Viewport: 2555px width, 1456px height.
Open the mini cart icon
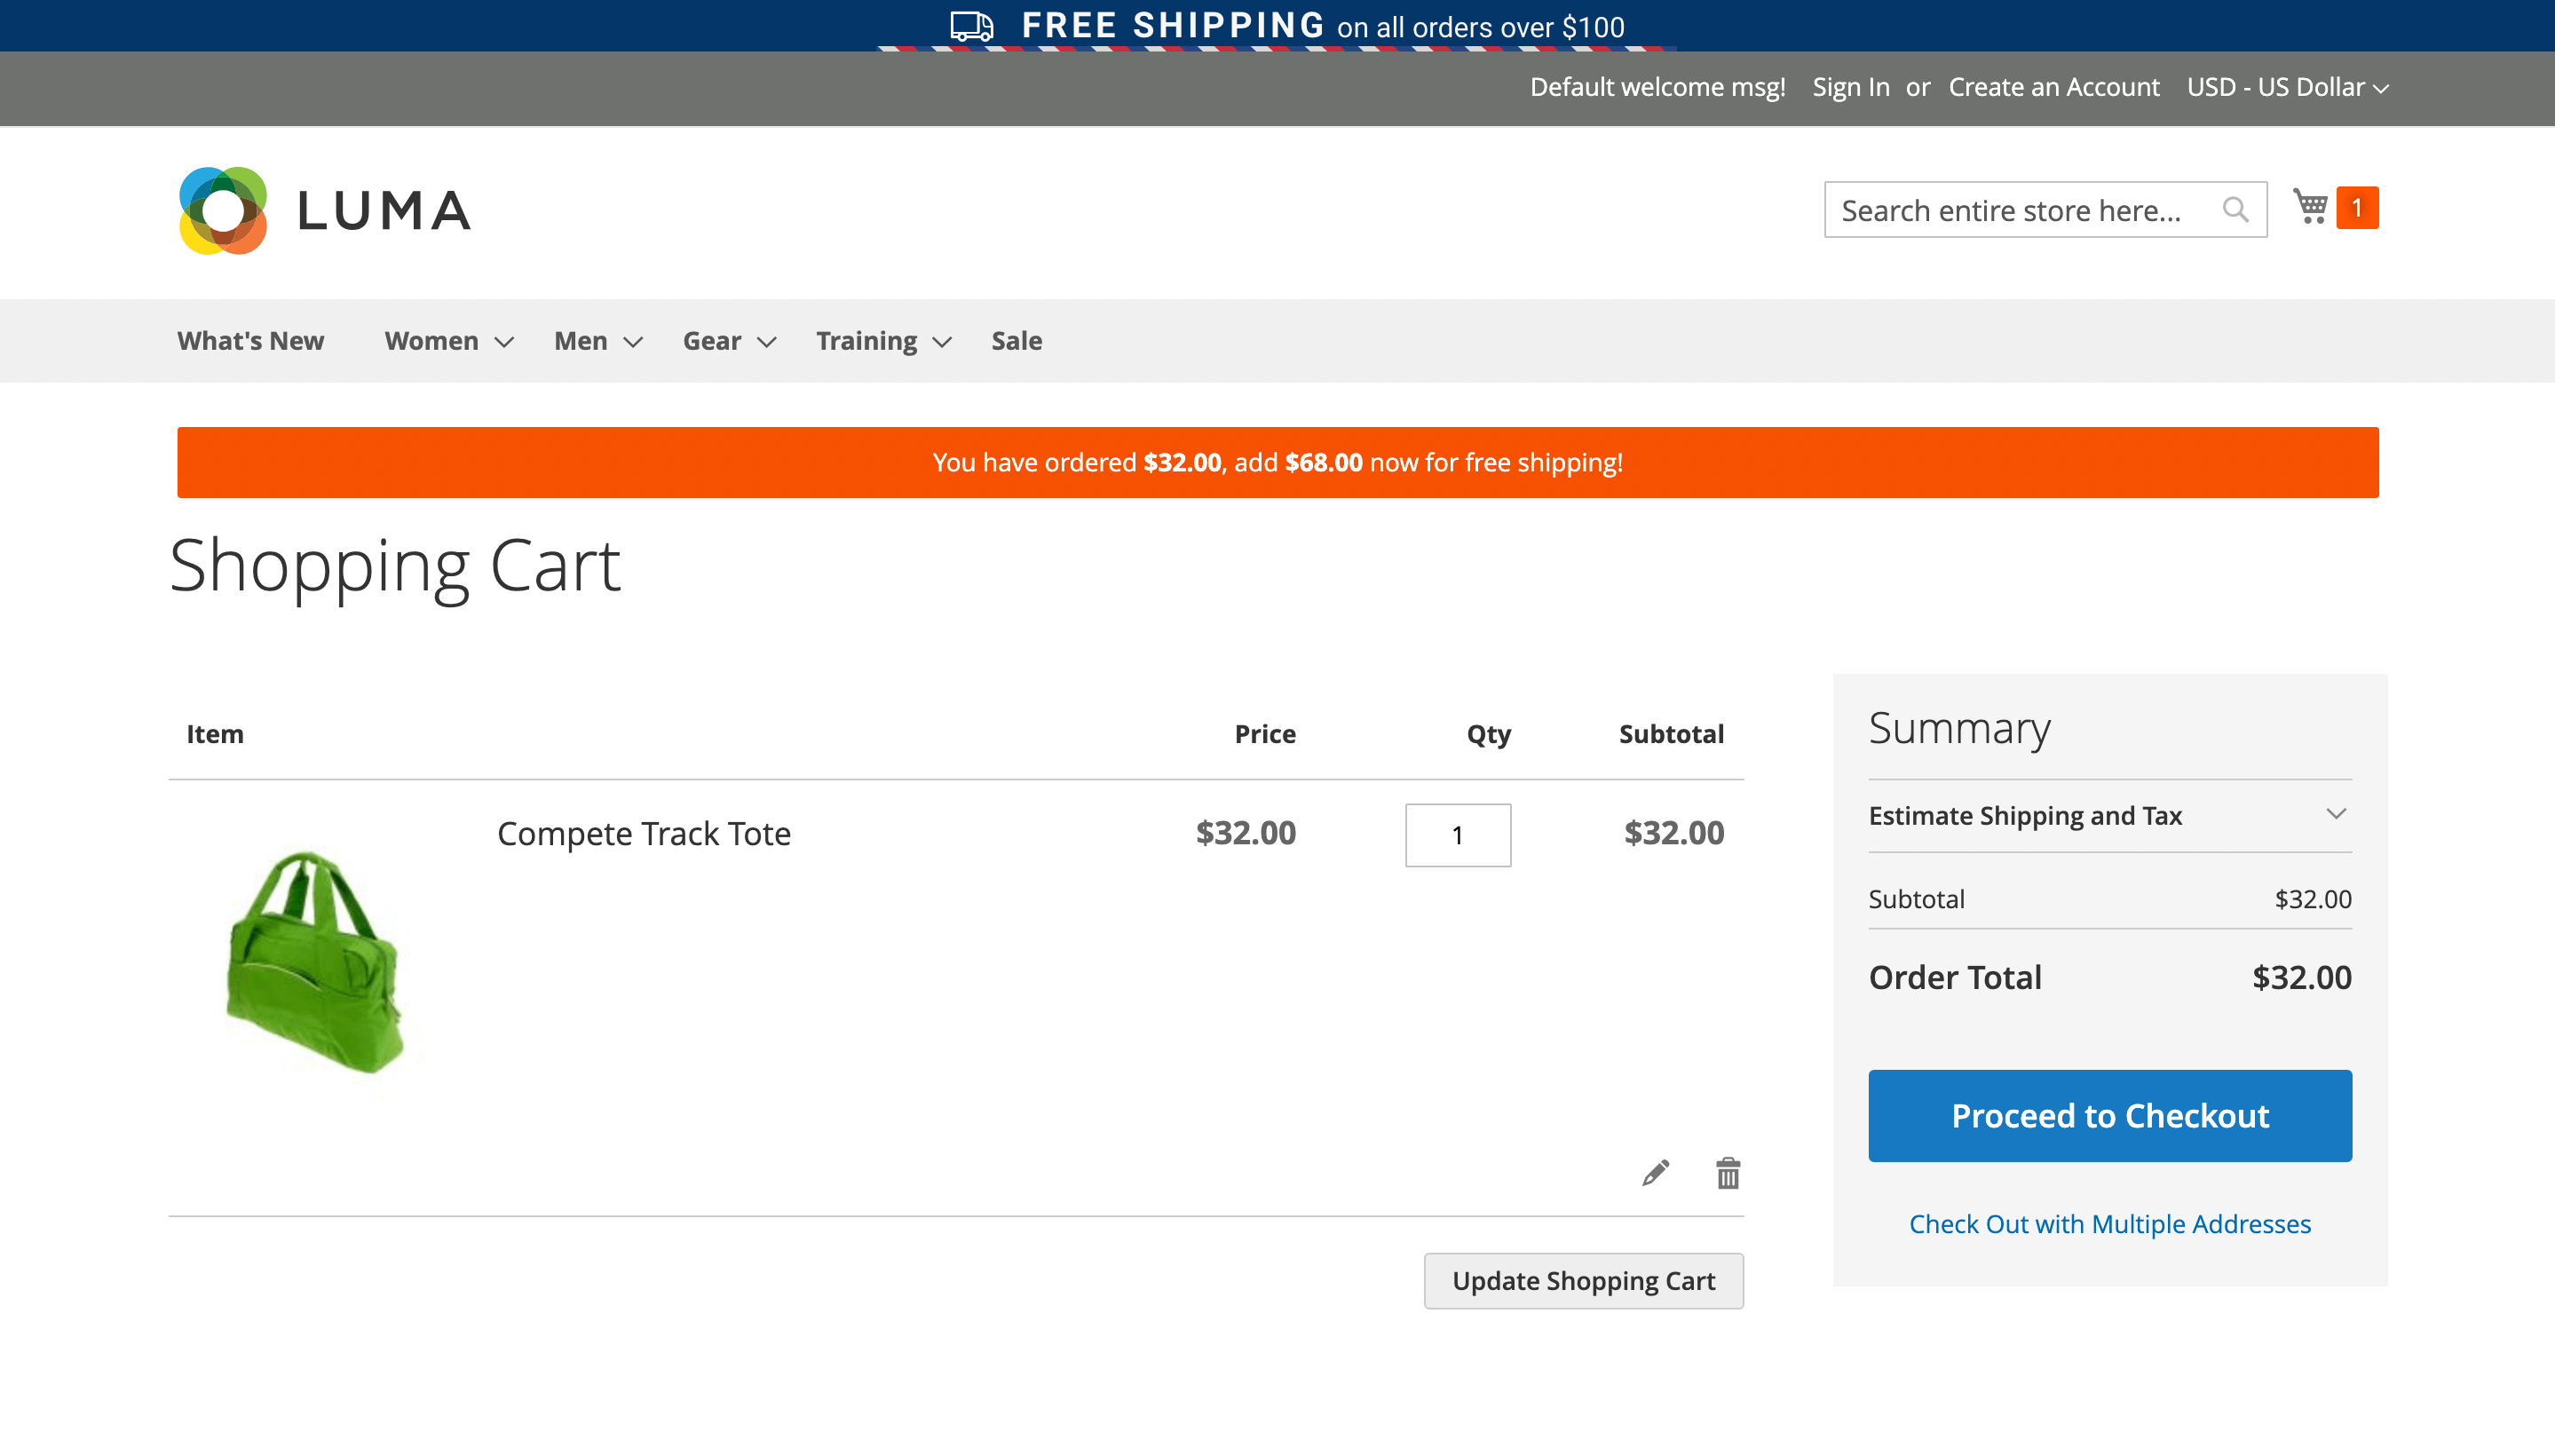pyautogui.click(x=2311, y=207)
